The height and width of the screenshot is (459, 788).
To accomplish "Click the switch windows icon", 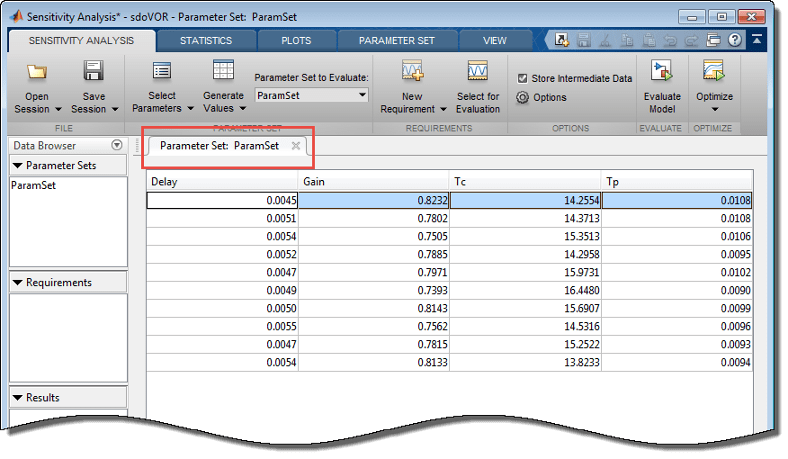I will click(x=713, y=40).
